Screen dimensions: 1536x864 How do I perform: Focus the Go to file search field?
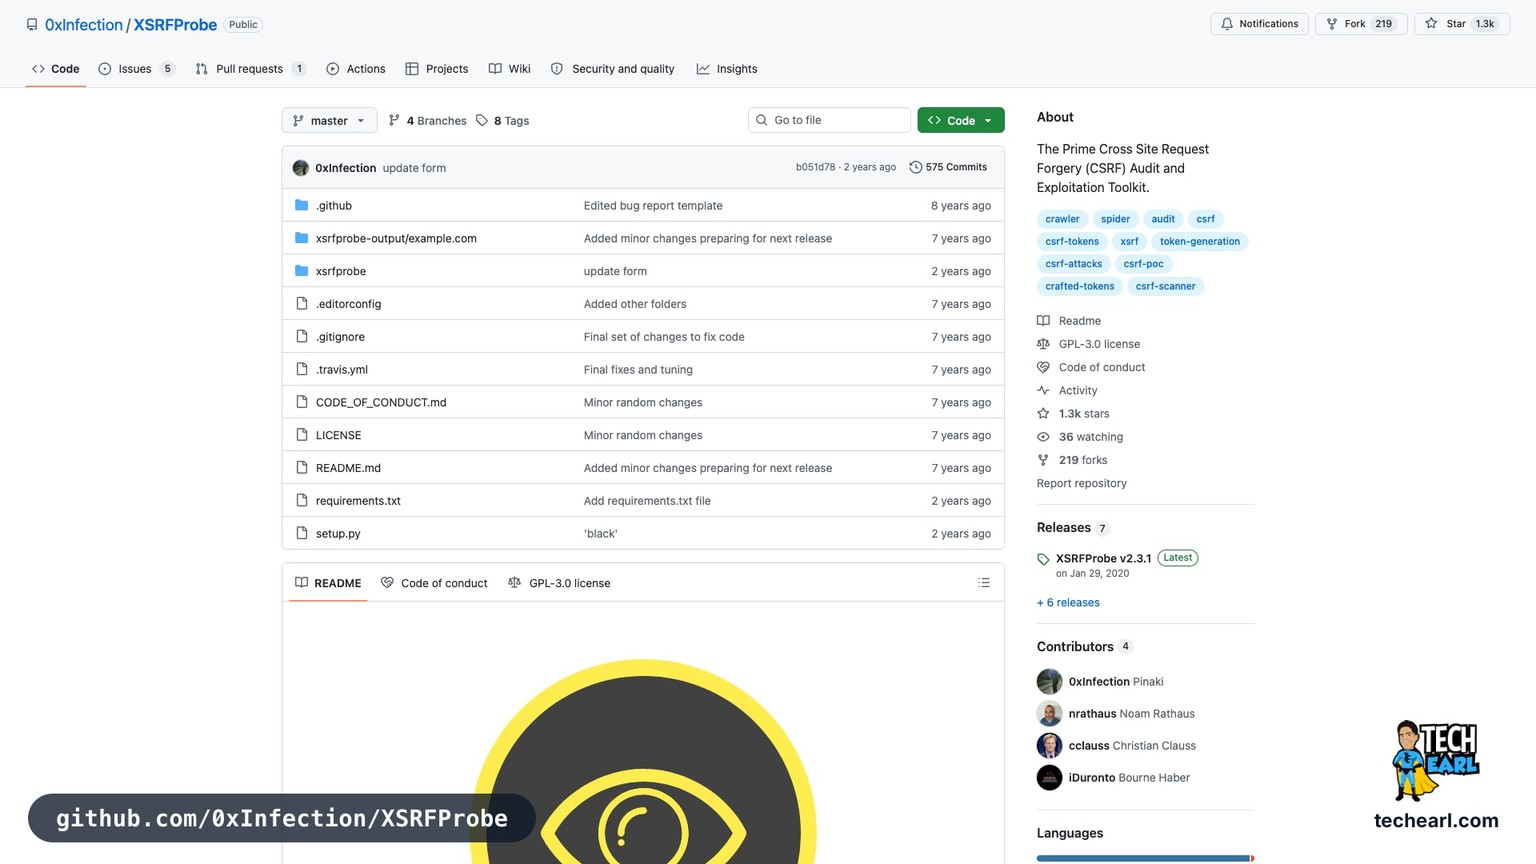coord(829,120)
